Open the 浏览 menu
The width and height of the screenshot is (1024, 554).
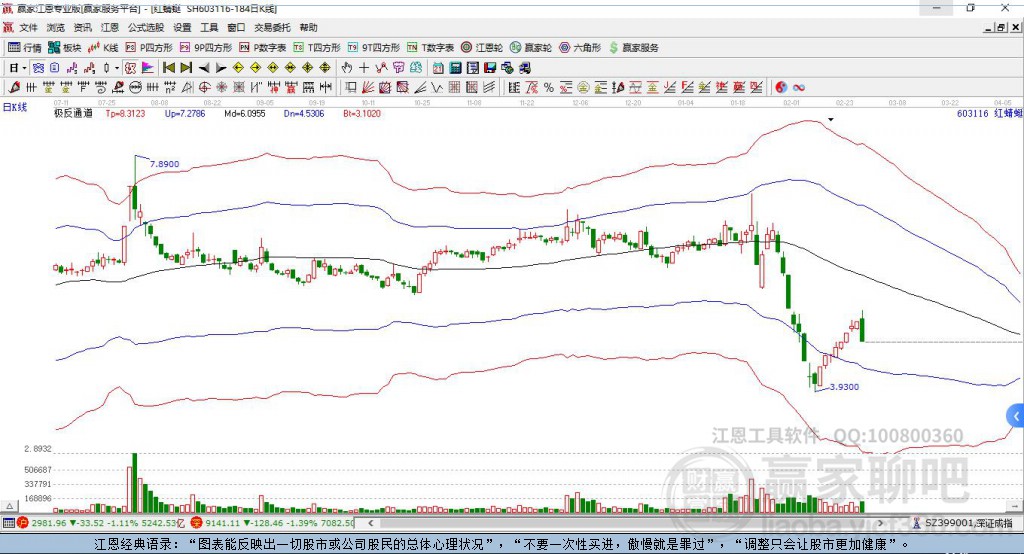pyautogui.click(x=56, y=27)
